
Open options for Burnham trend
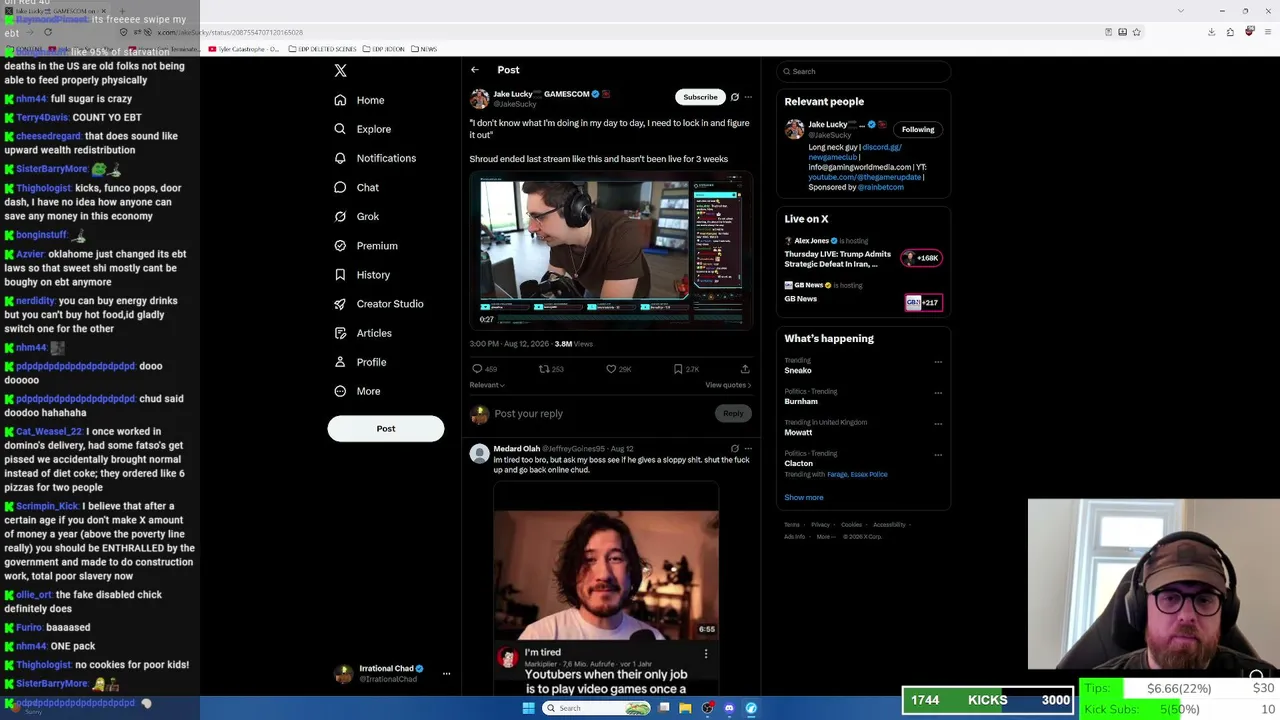point(938,393)
